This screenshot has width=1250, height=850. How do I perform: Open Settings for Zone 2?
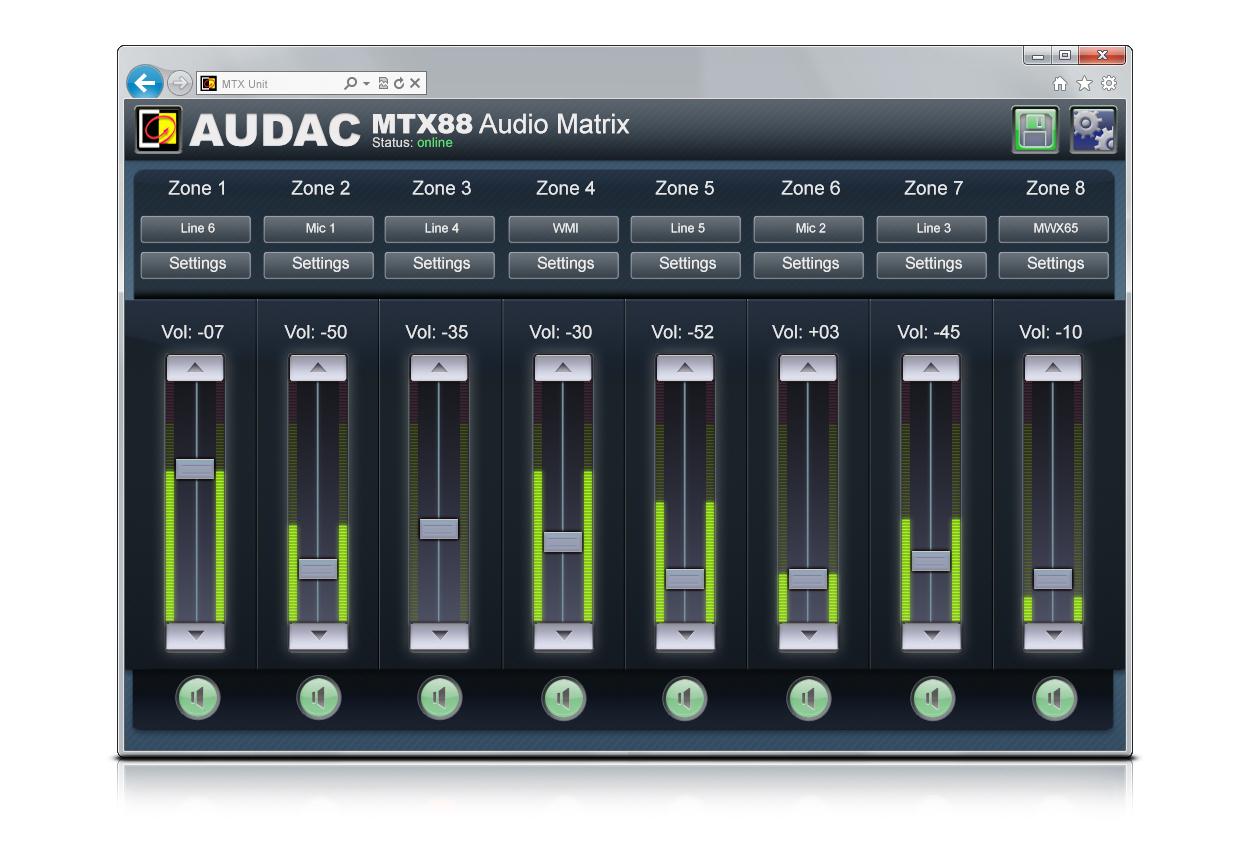(319, 264)
